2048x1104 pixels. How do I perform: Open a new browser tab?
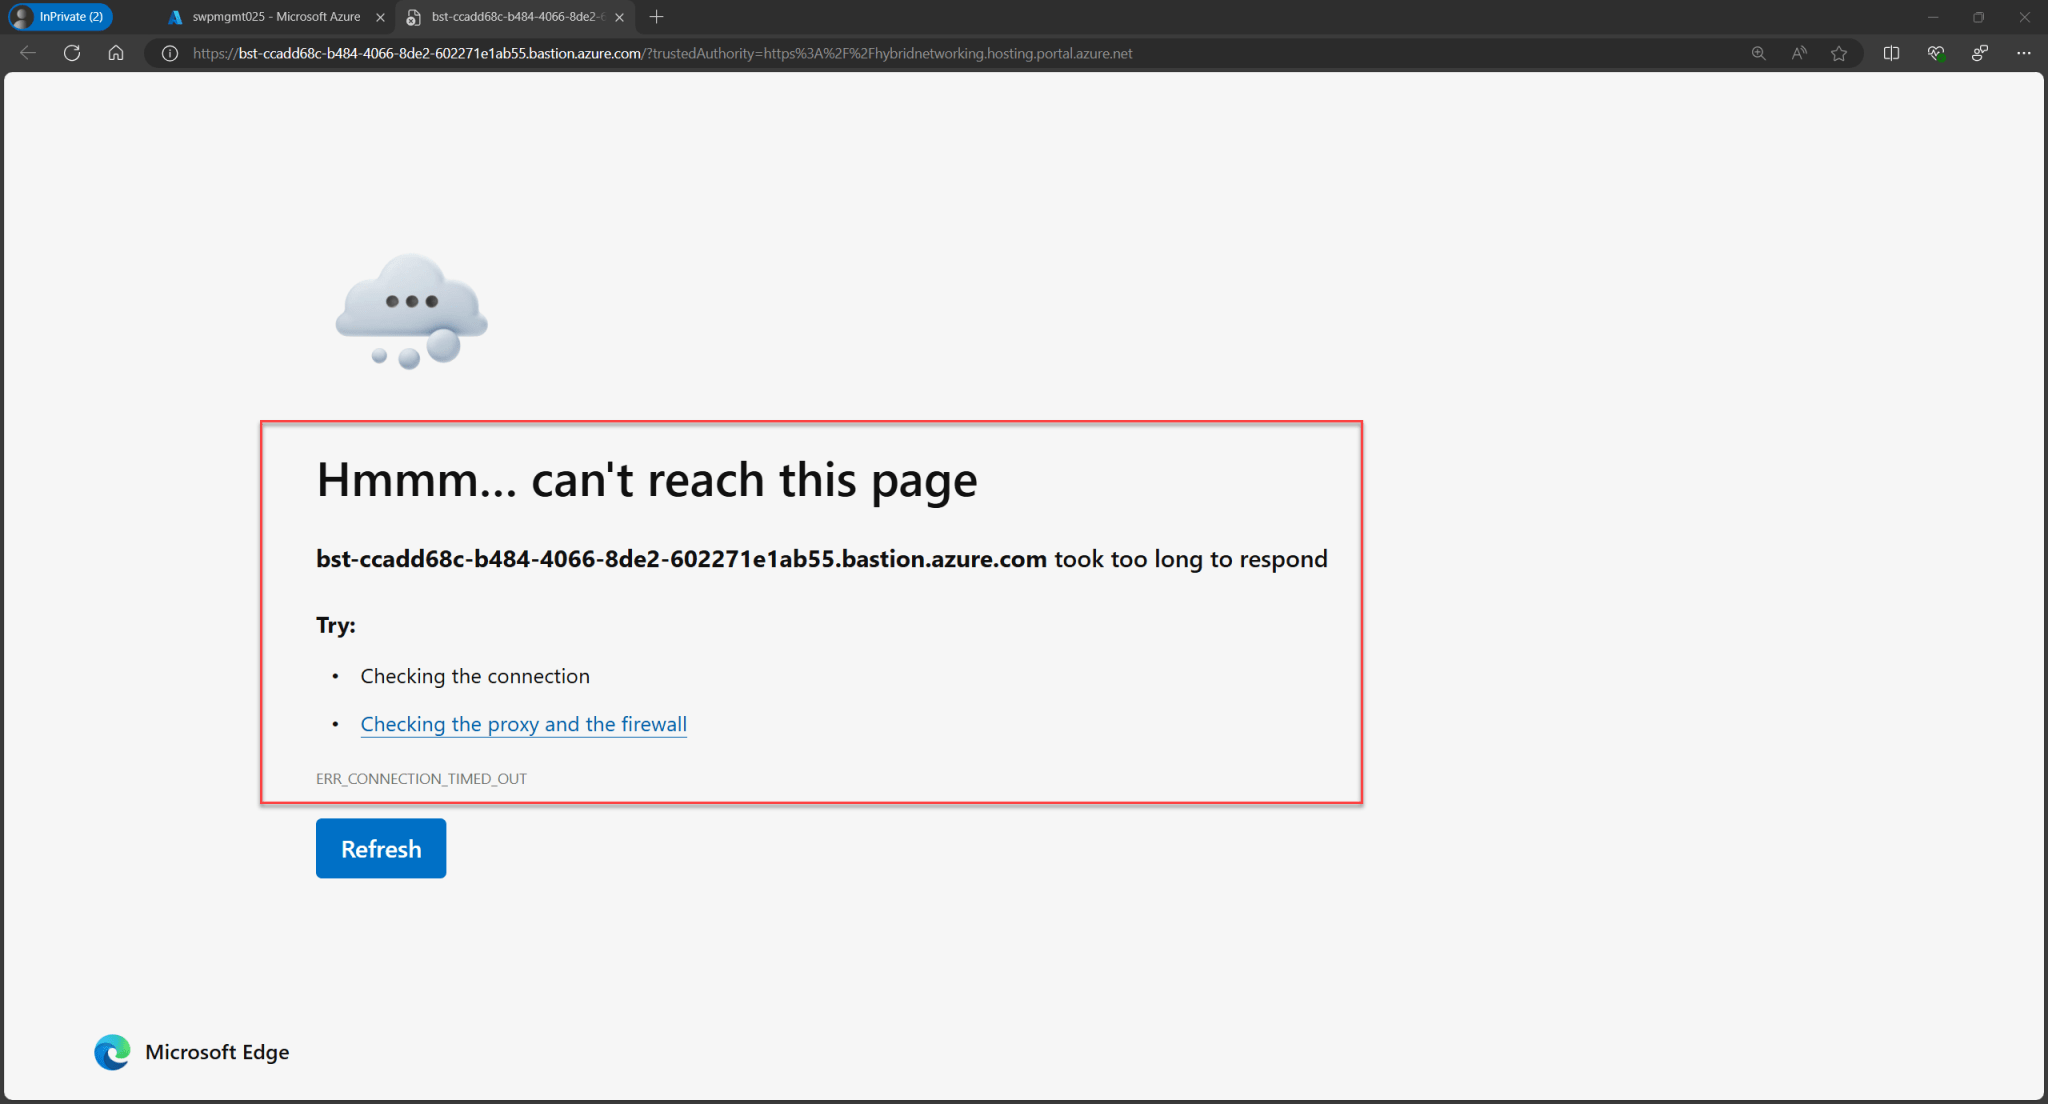pyautogui.click(x=657, y=17)
